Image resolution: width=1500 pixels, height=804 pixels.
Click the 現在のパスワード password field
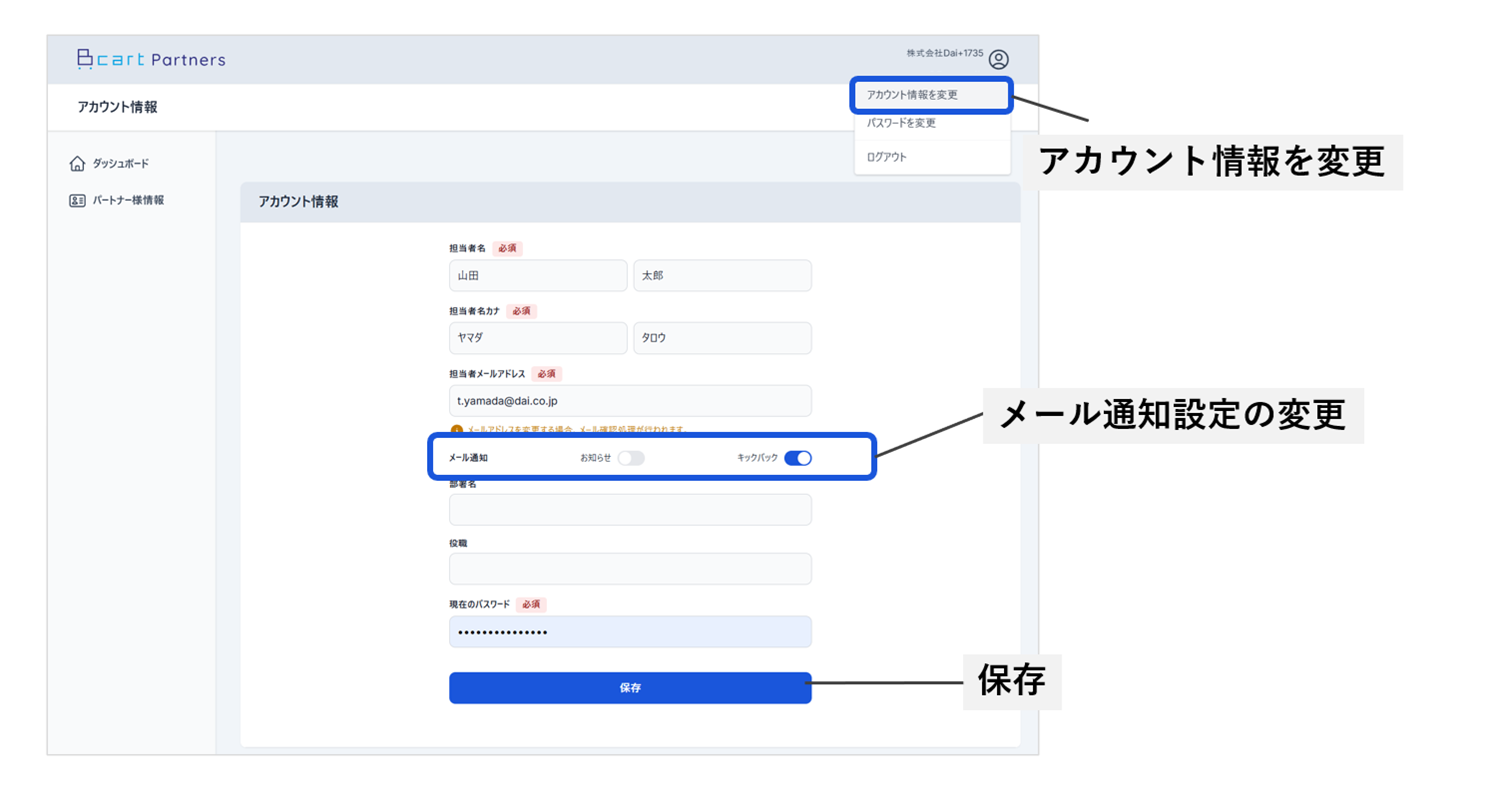[630, 632]
